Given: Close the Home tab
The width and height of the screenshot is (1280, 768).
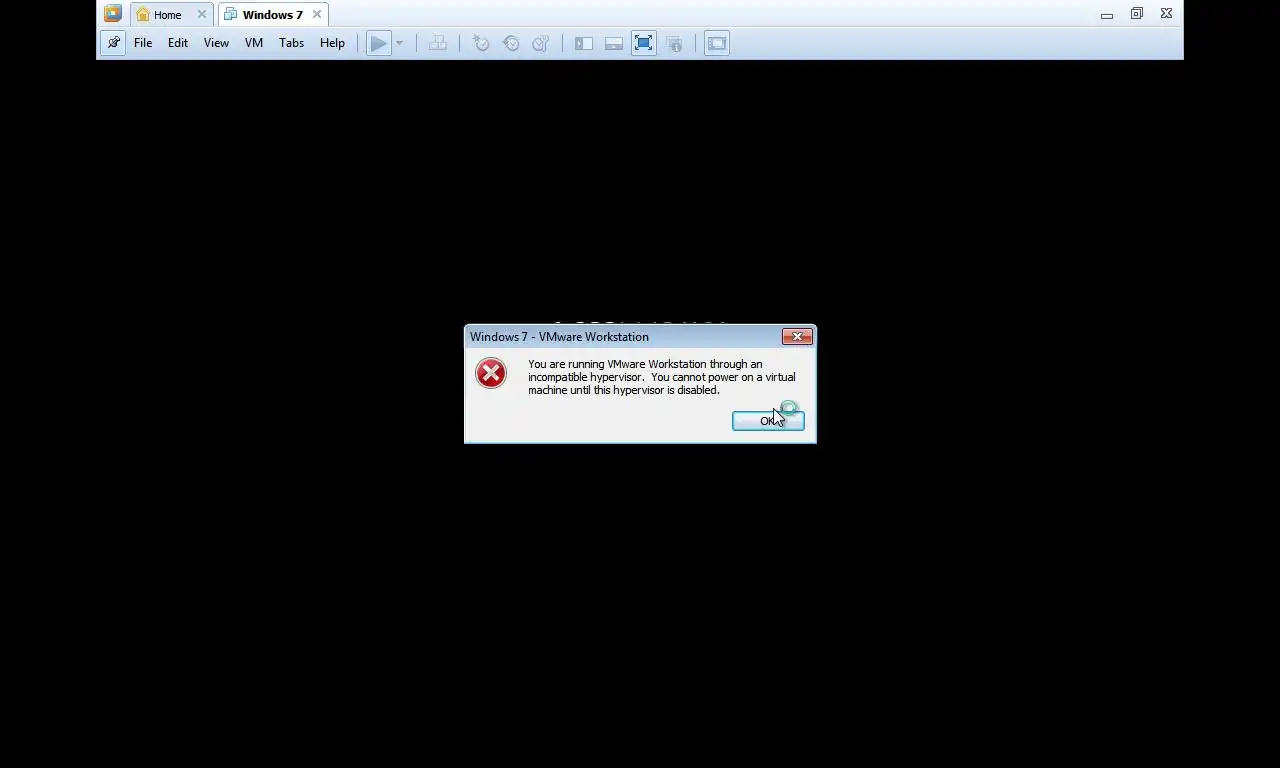Looking at the screenshot, I should [201, 14].
